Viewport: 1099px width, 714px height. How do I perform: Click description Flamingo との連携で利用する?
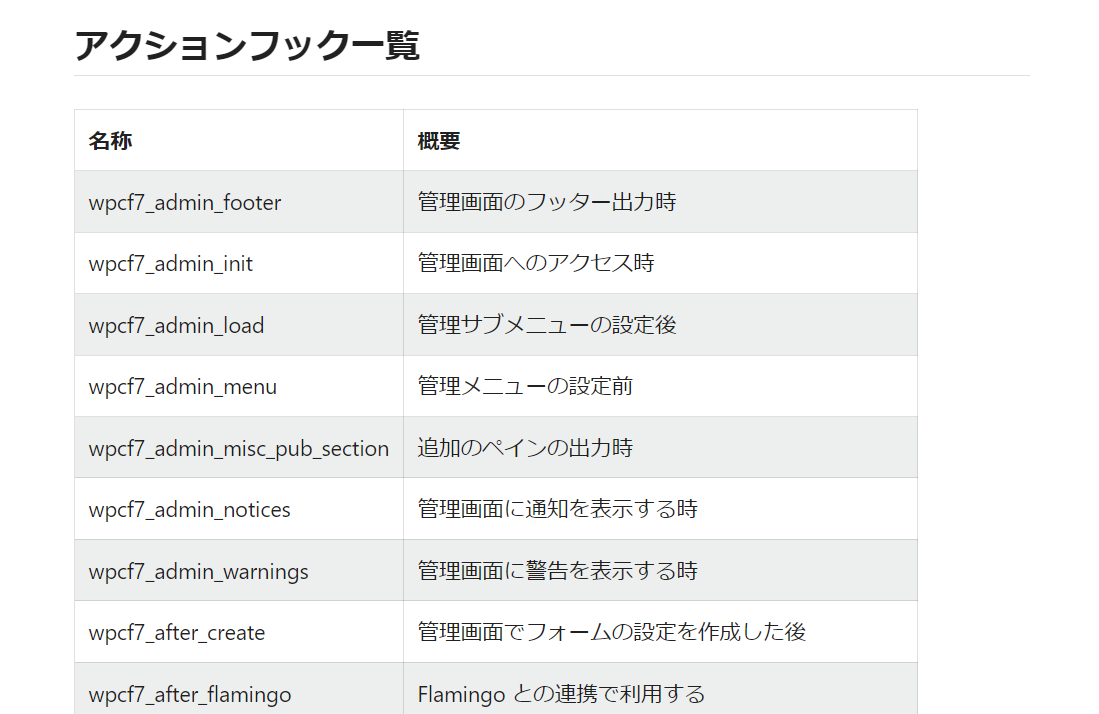561,694
